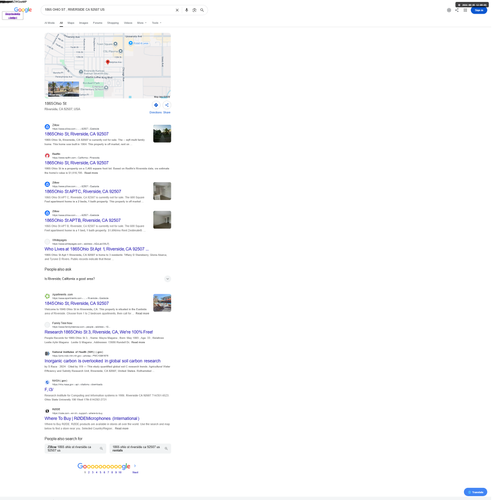Go to results page 10
Viewport: 494px width, 500px height.
(120, 473)
